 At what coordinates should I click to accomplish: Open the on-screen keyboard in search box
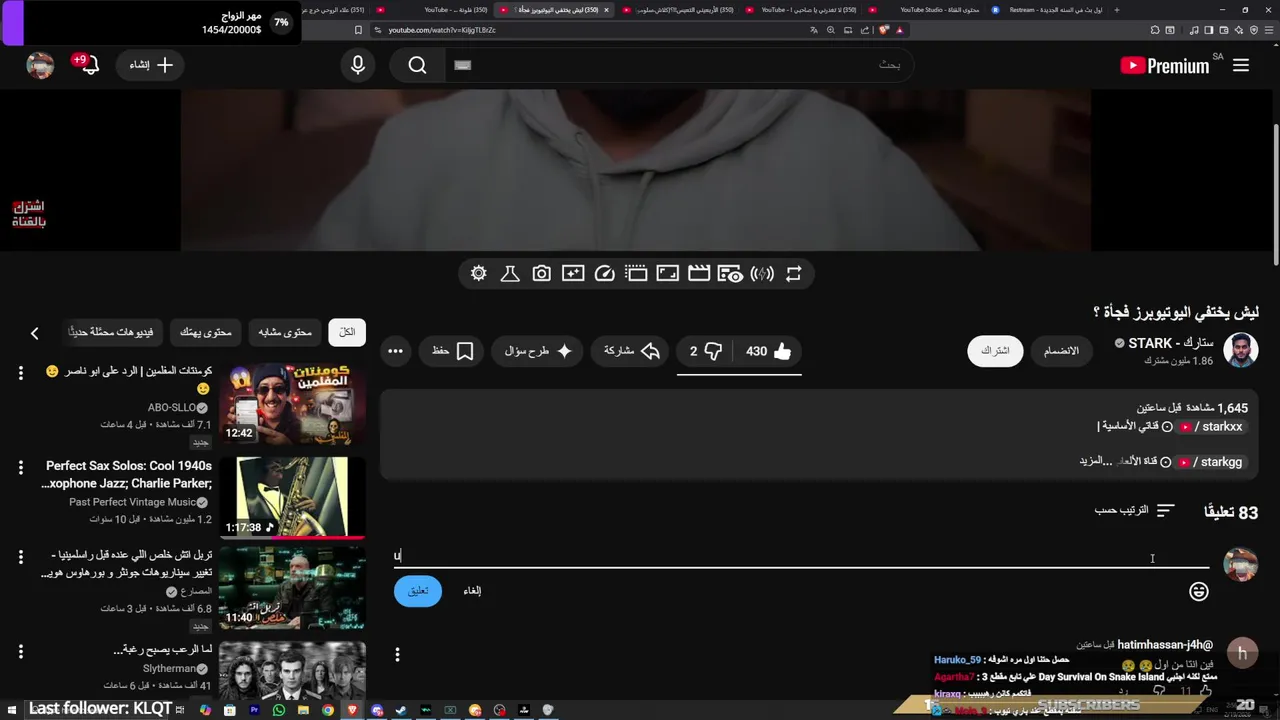coord(462,65)
